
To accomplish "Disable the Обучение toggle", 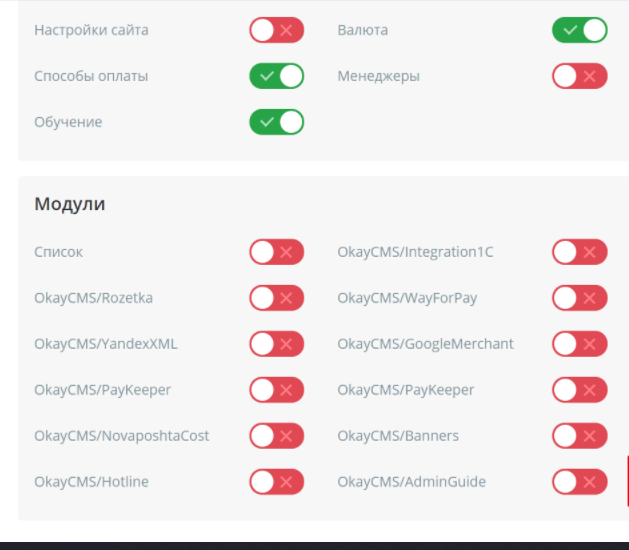I will pyautogui.click(x=276, y=122).
